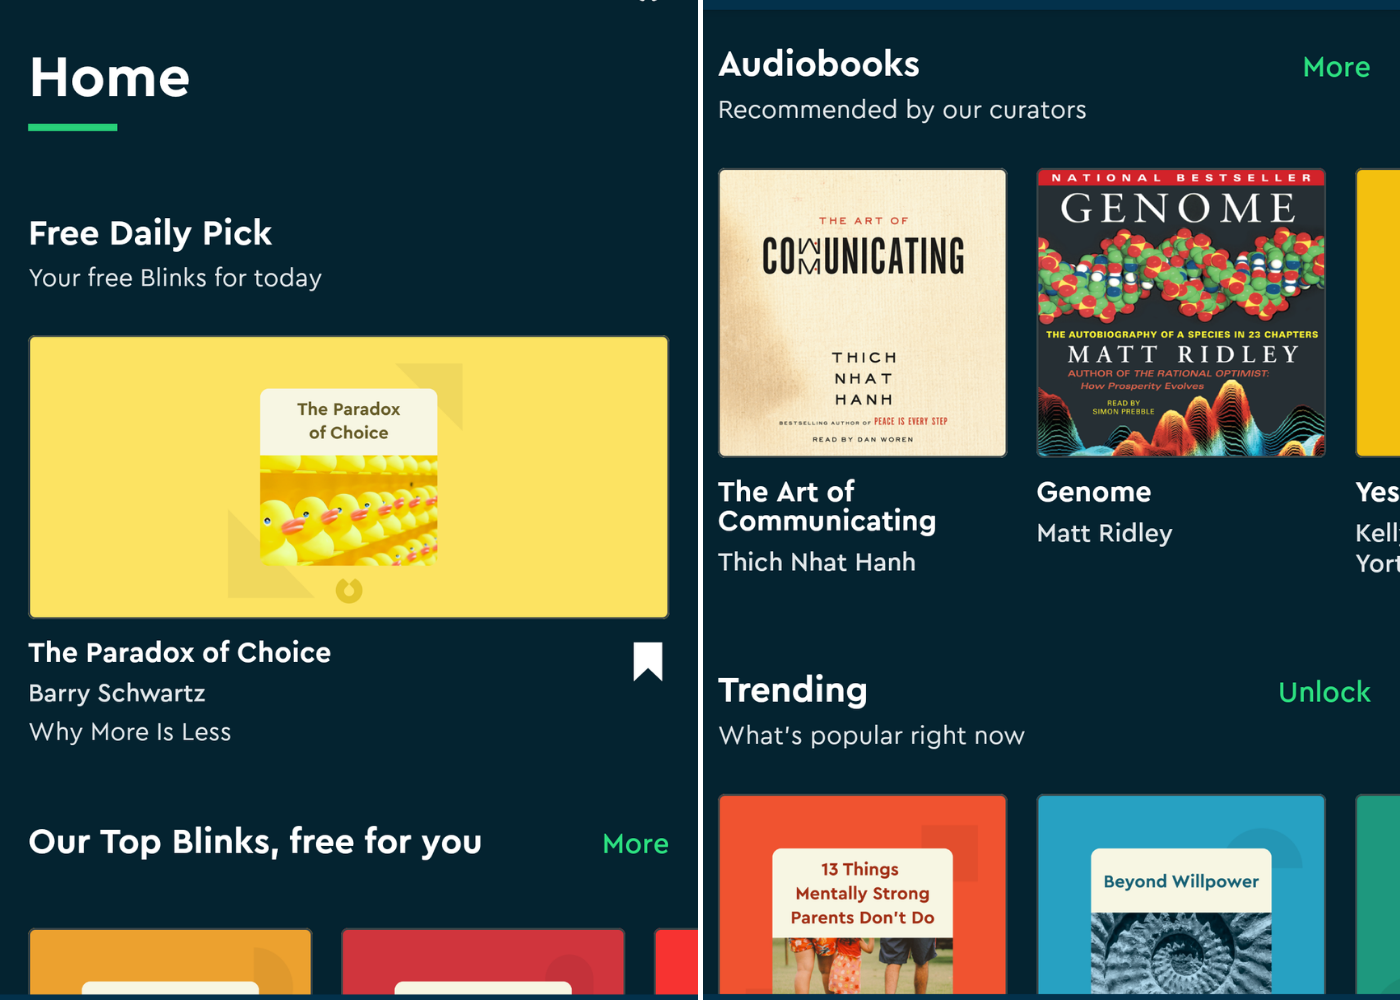
Task: Open the Free Daily Pick heading
Action: tap(150, 233)
